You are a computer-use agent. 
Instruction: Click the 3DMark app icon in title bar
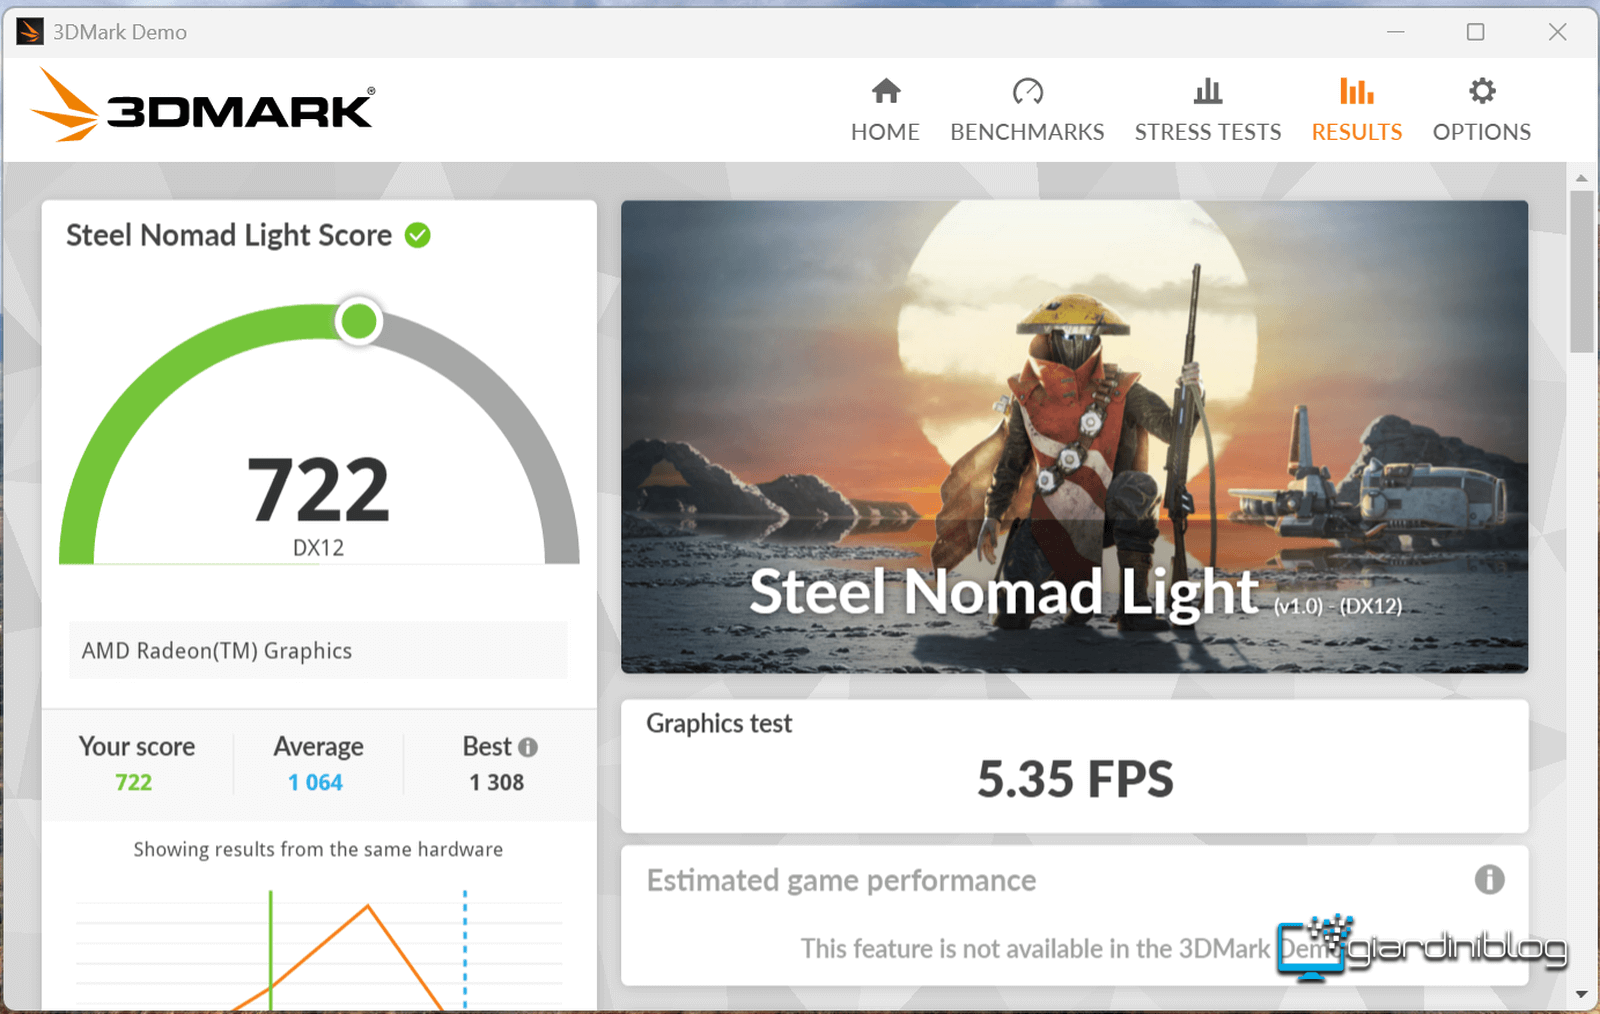tap(30, 32)
